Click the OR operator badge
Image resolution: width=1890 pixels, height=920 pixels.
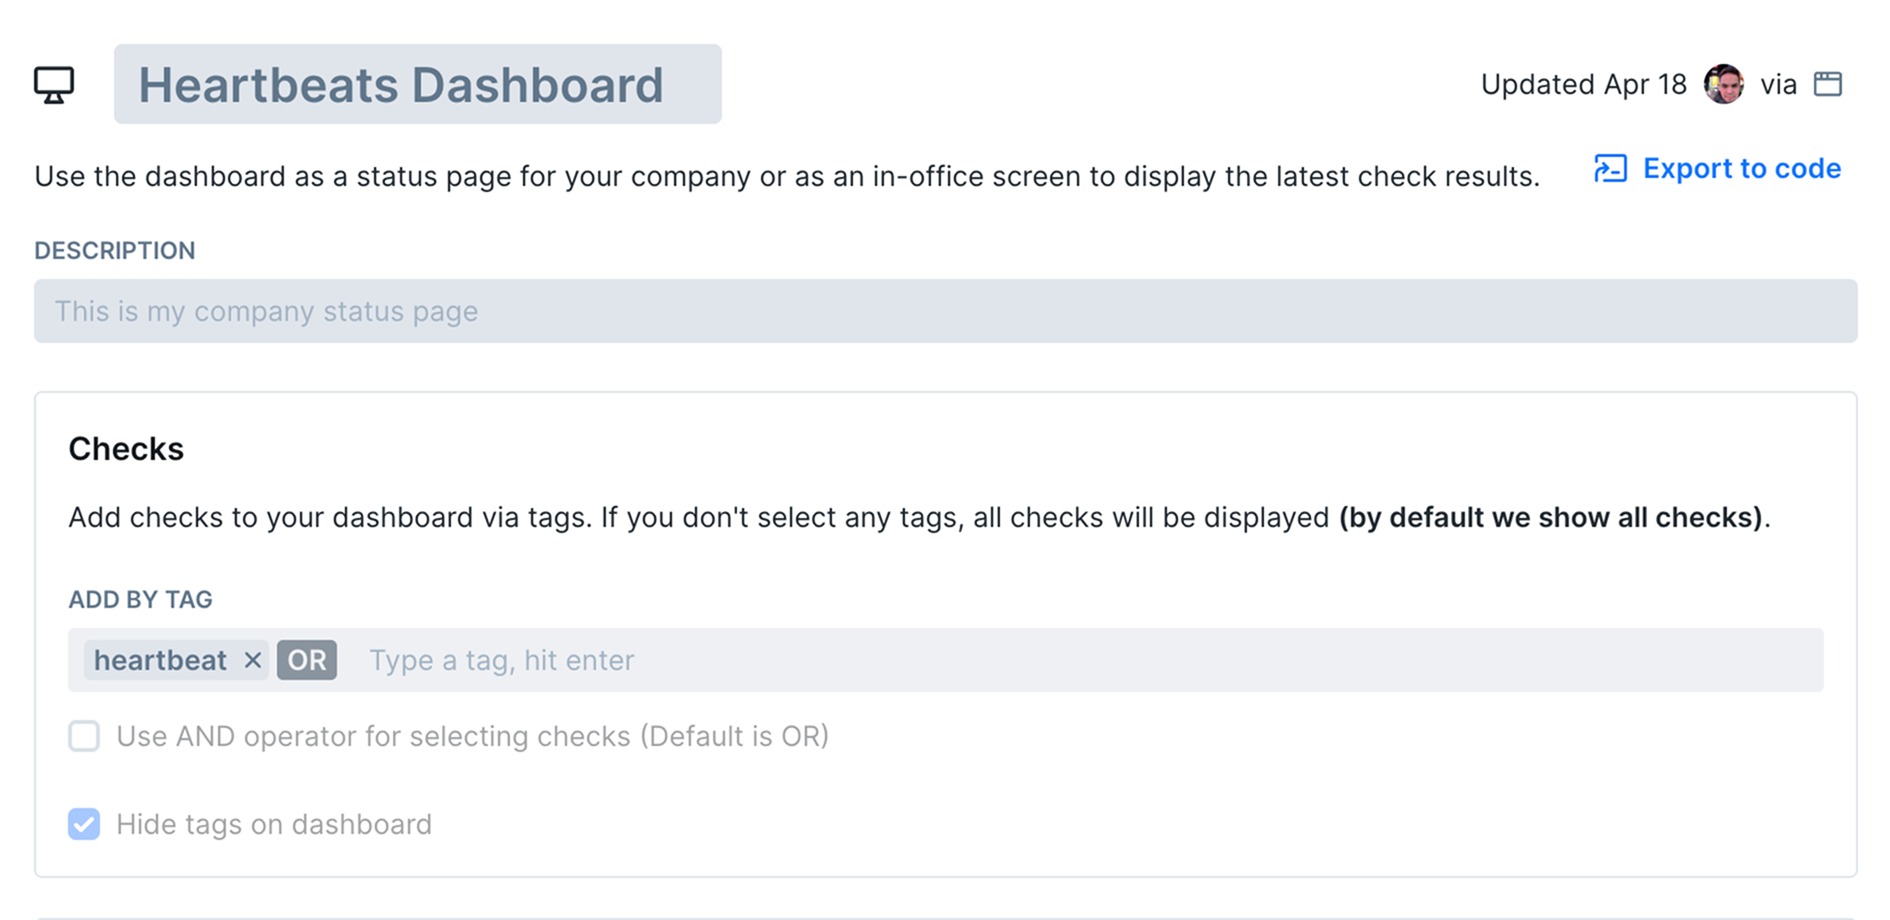(x=307, y=660)
